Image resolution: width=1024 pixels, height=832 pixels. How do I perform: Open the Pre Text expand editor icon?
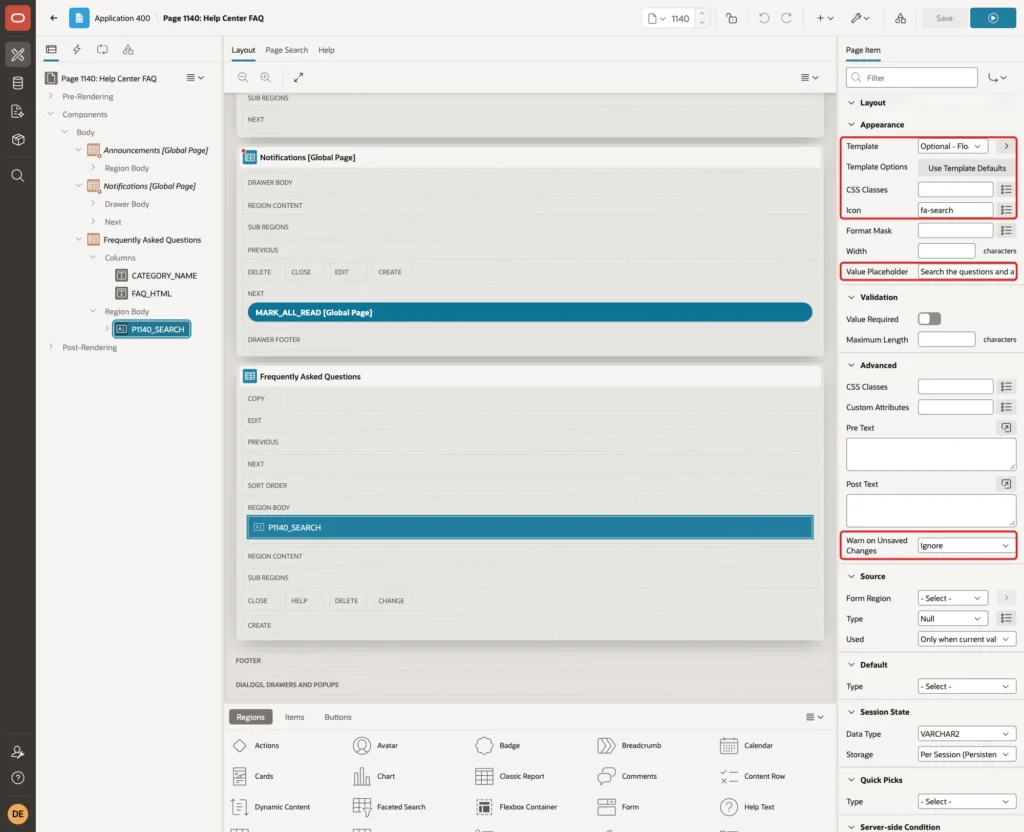(x=1006, y=428)
